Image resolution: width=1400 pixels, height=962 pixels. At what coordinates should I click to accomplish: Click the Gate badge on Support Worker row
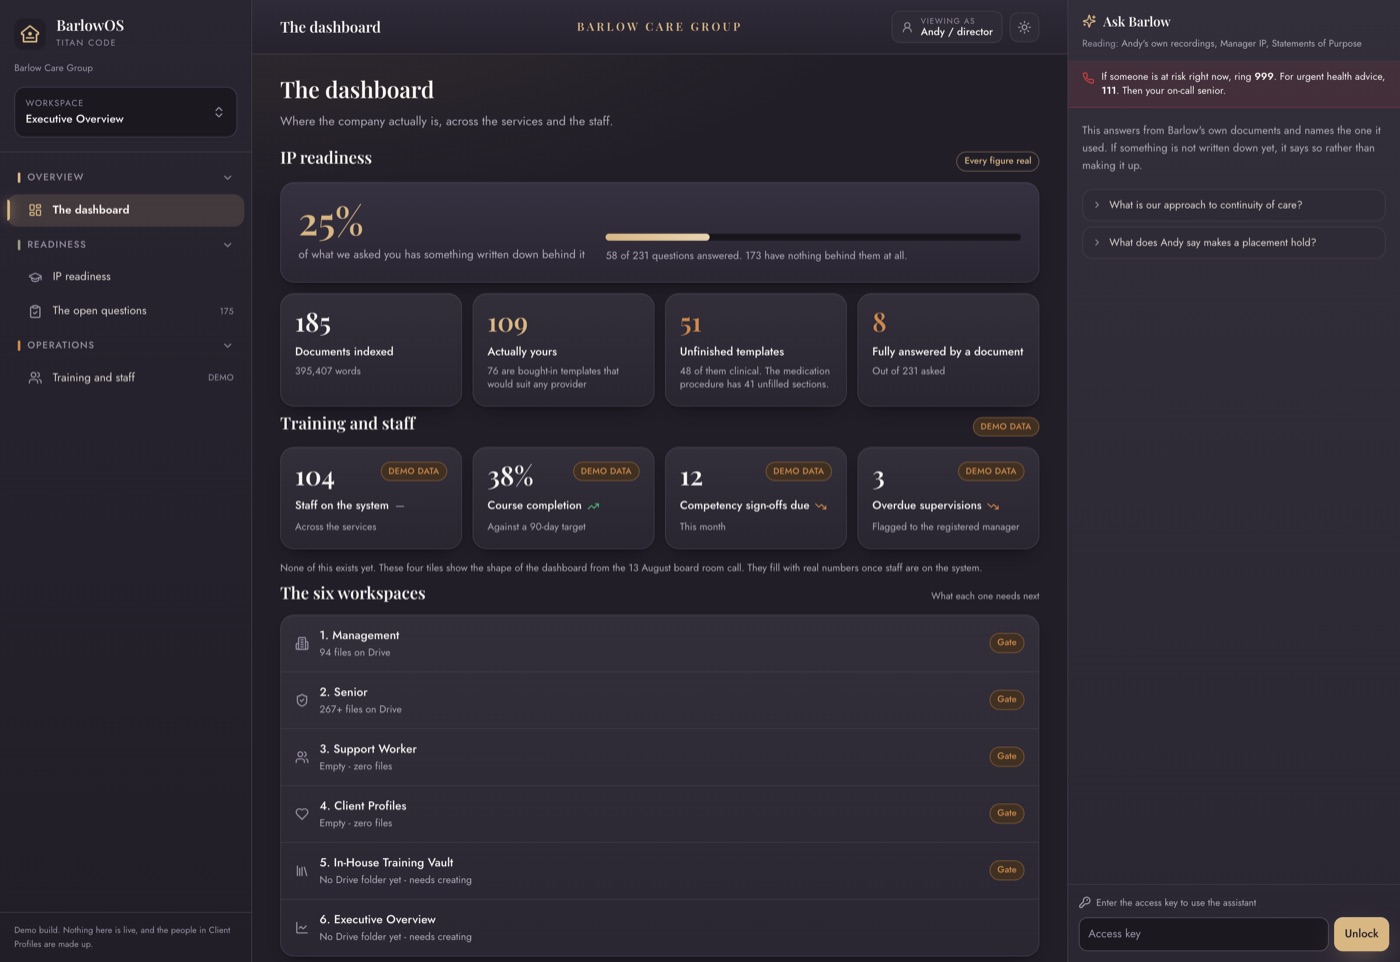pyautogui.click(x=1006, y=756)
